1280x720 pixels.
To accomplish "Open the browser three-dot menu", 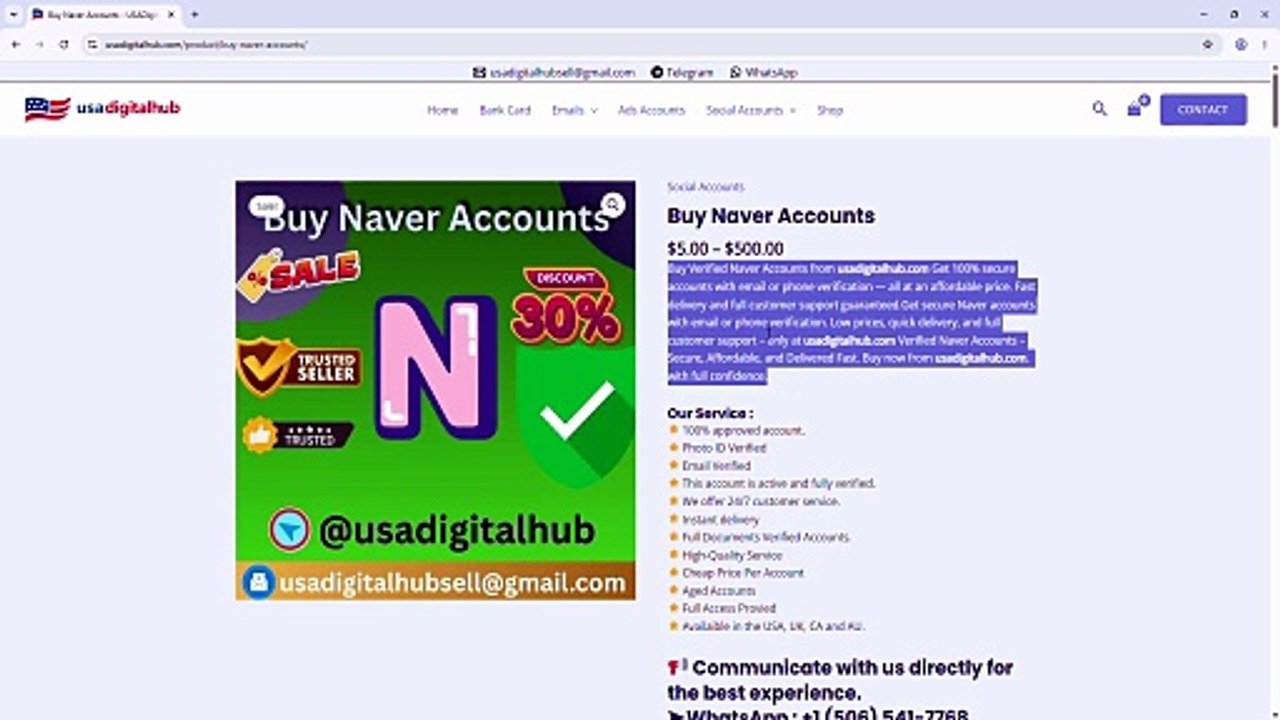I will (1266, 45).
